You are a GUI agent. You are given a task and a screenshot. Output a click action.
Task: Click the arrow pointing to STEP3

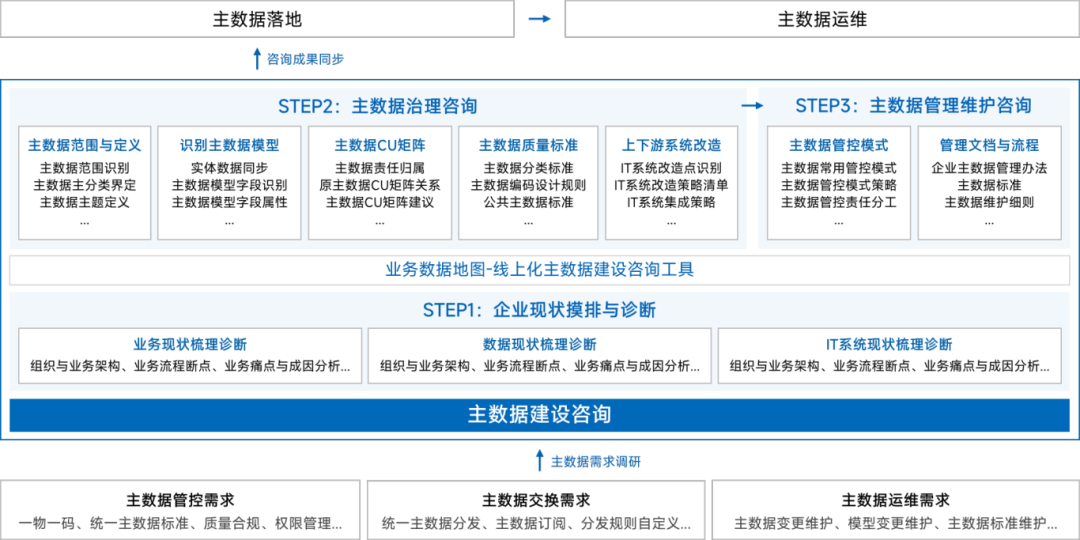click(751, 105)
